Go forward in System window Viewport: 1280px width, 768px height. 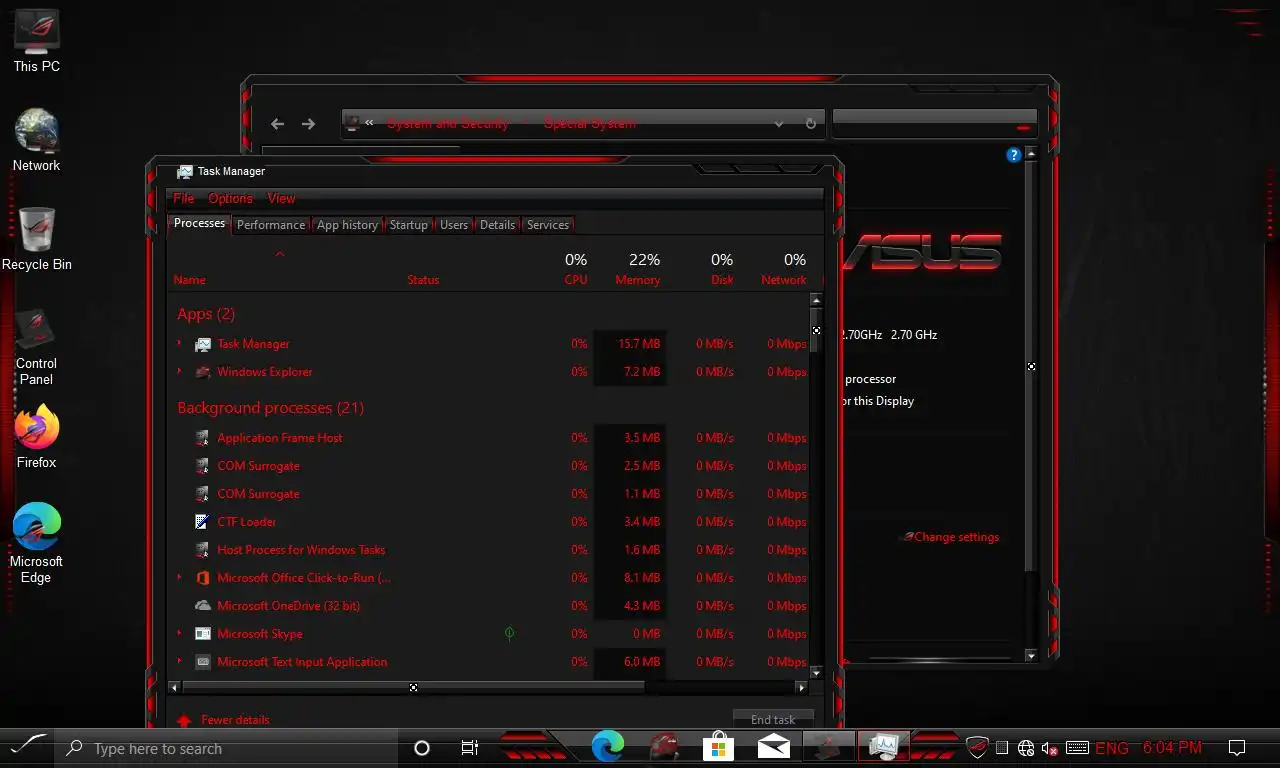point(308,124)
